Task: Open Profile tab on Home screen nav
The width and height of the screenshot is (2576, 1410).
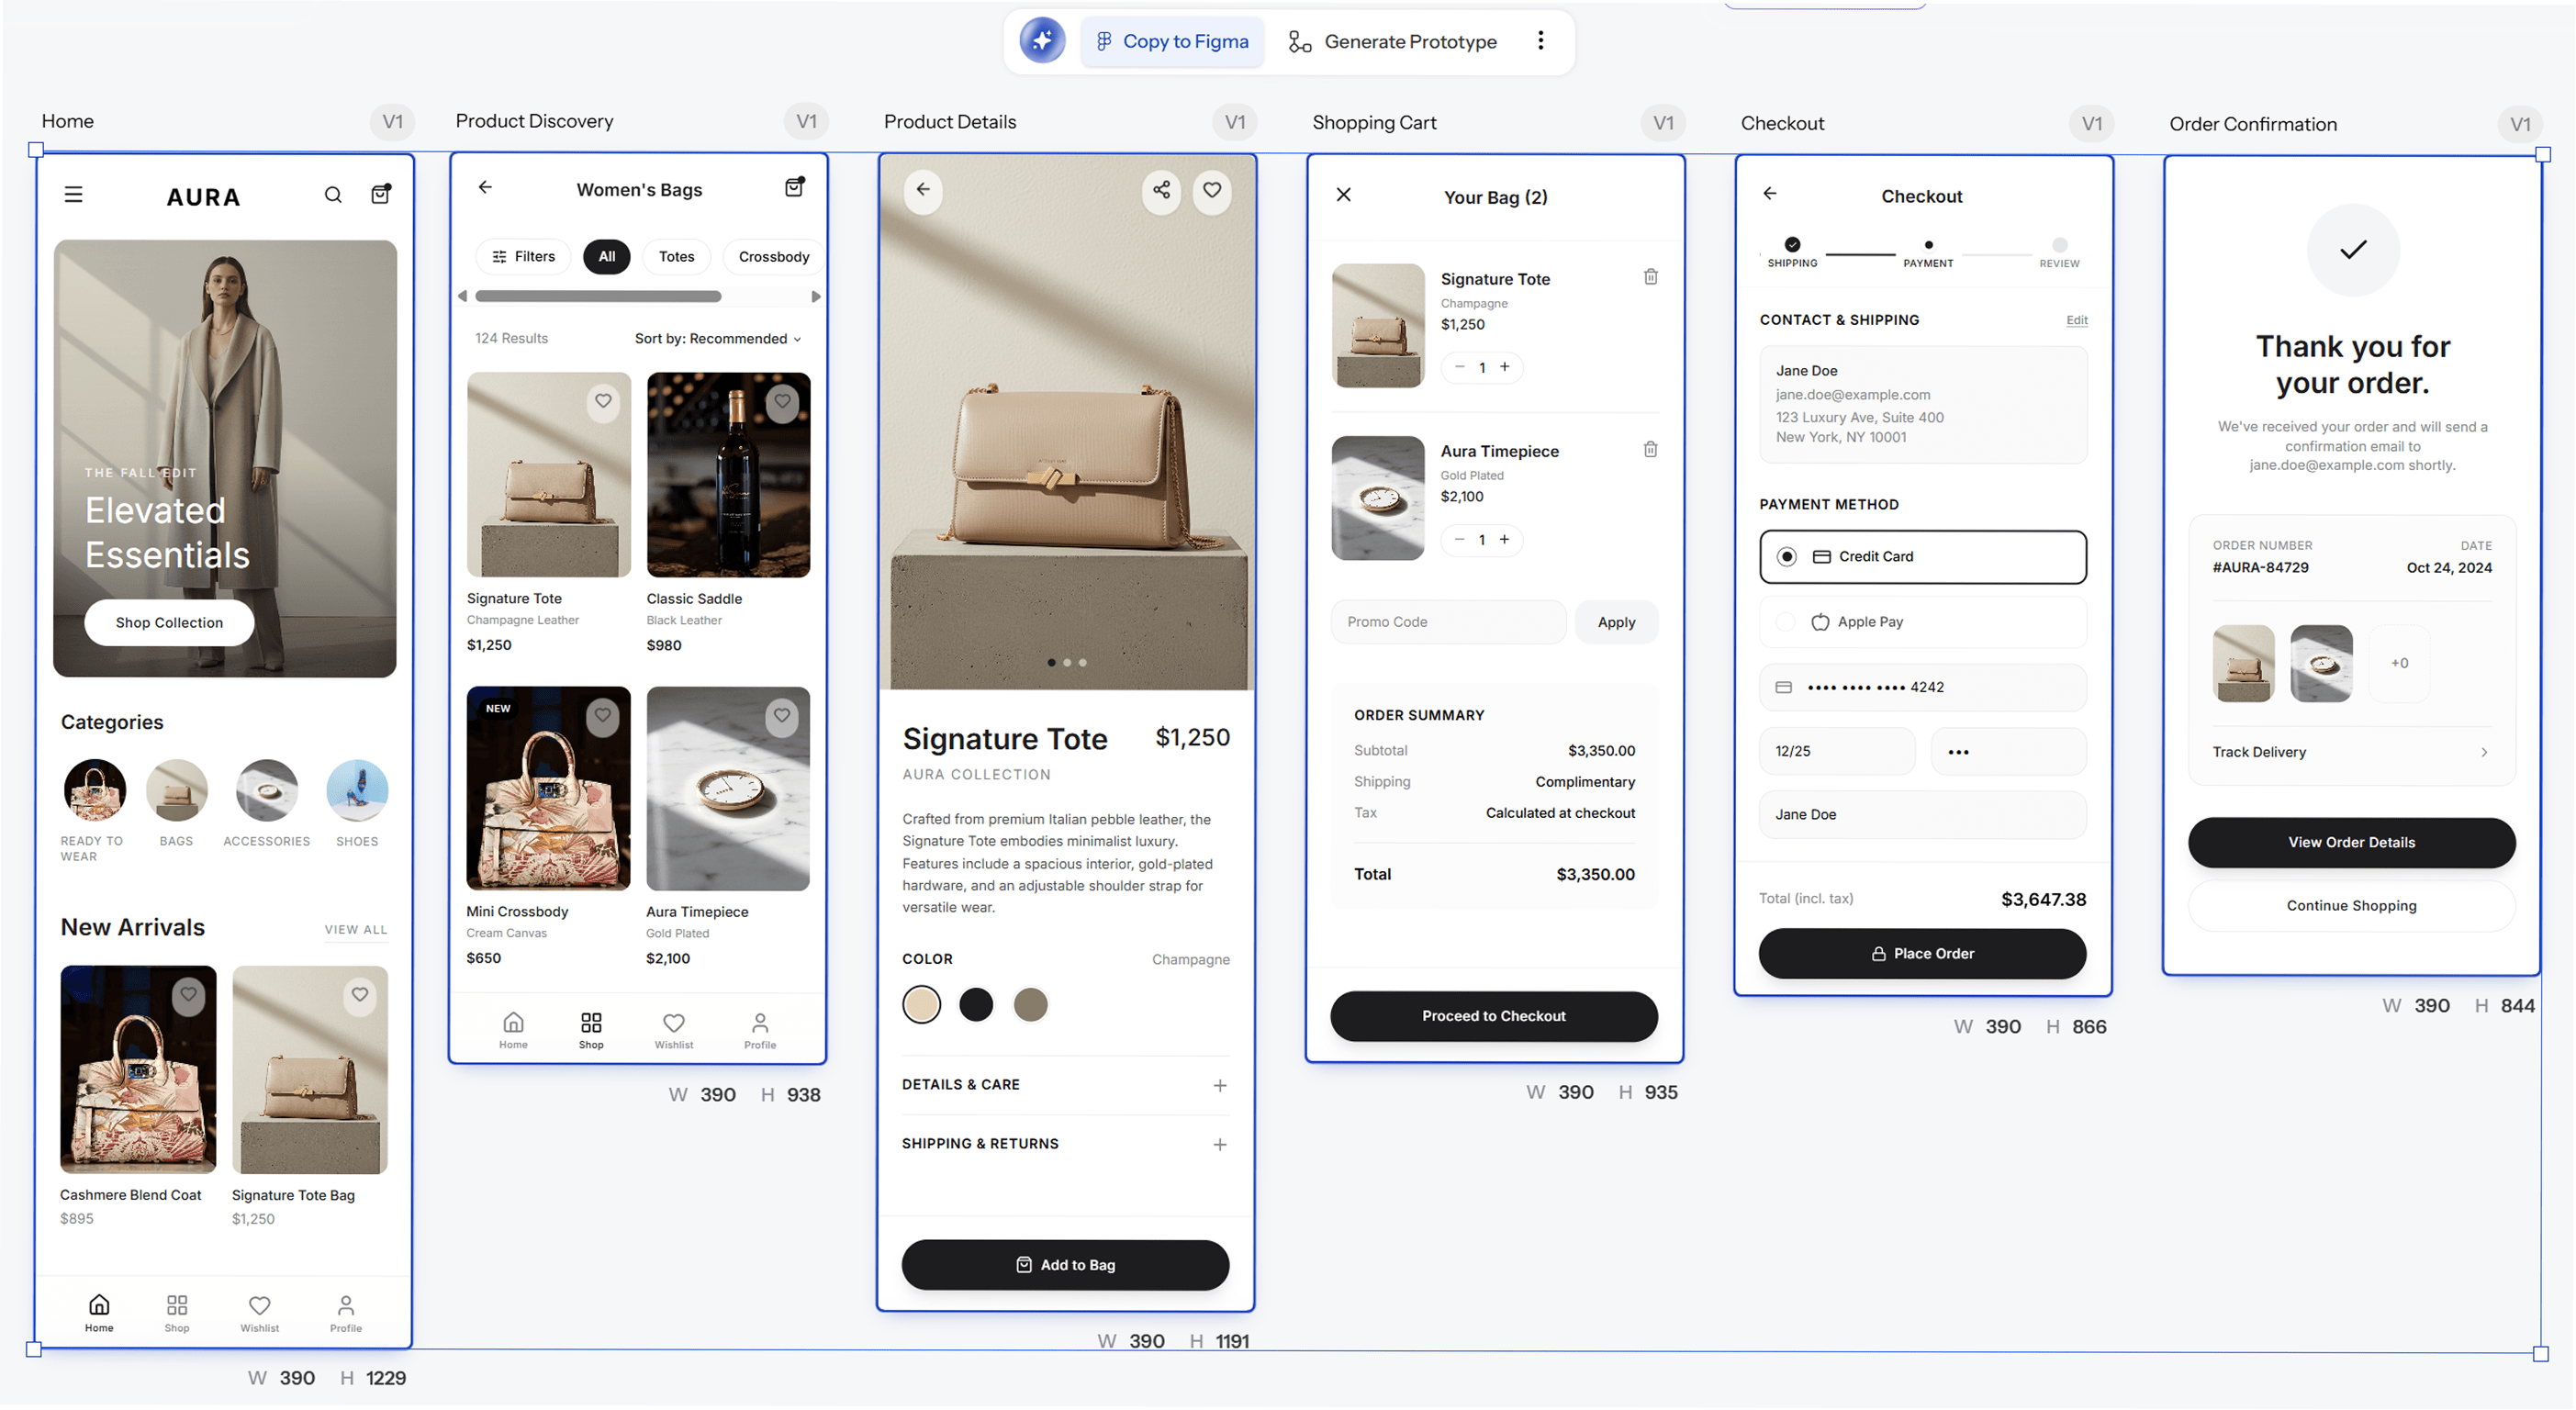Action: pyautogui.click(x=346, y=1313)
